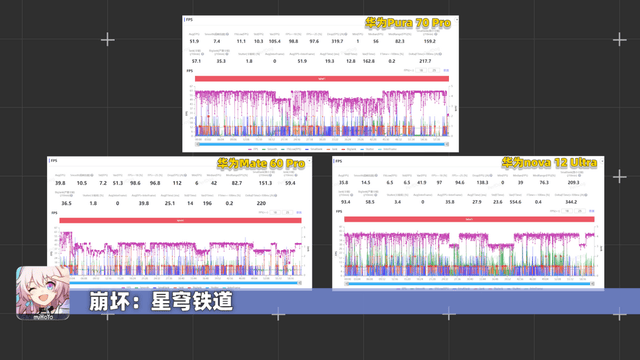The height and width of the screenshot is (360, 640).
Task: Toggle the SmallJank legend series in Pura 70 Pro chart
Action: pos(314,149)
